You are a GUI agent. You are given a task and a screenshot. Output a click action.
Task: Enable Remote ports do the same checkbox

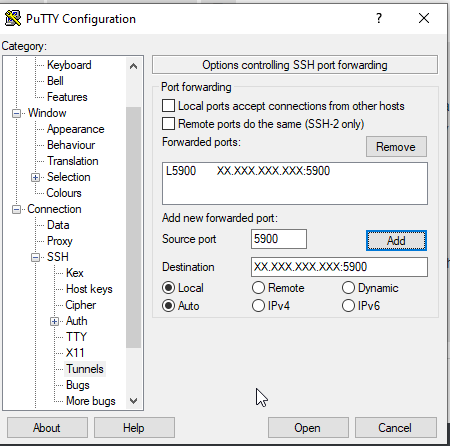(x=168, y=124)
